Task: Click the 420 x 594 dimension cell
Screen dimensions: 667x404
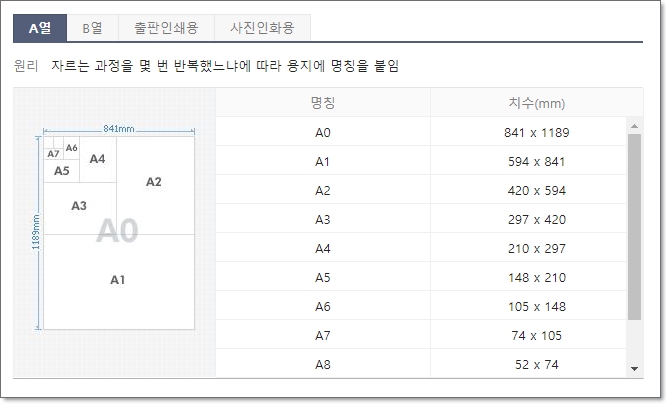Action: [x=528, y=191]
